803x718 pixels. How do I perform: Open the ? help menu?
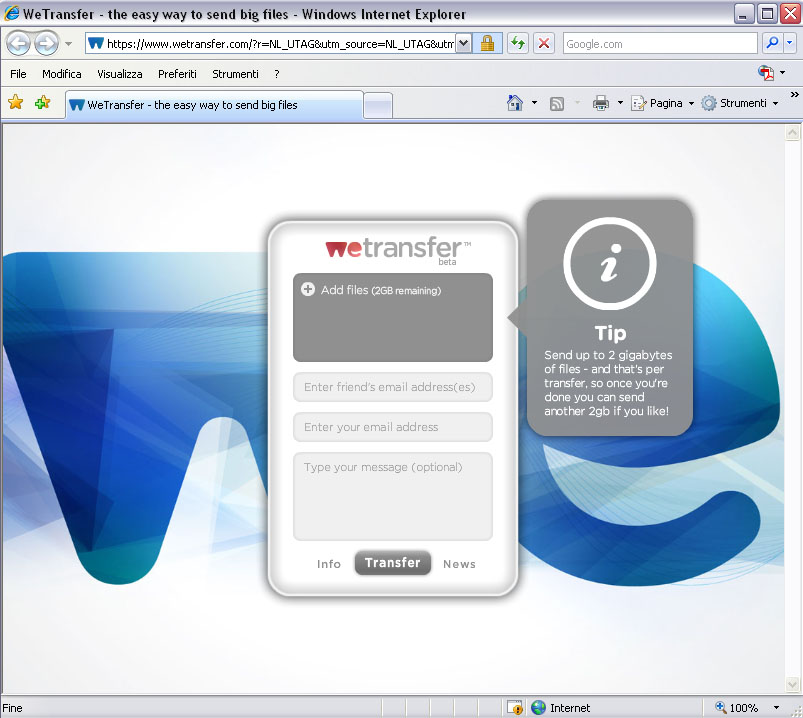click(277, 74)
